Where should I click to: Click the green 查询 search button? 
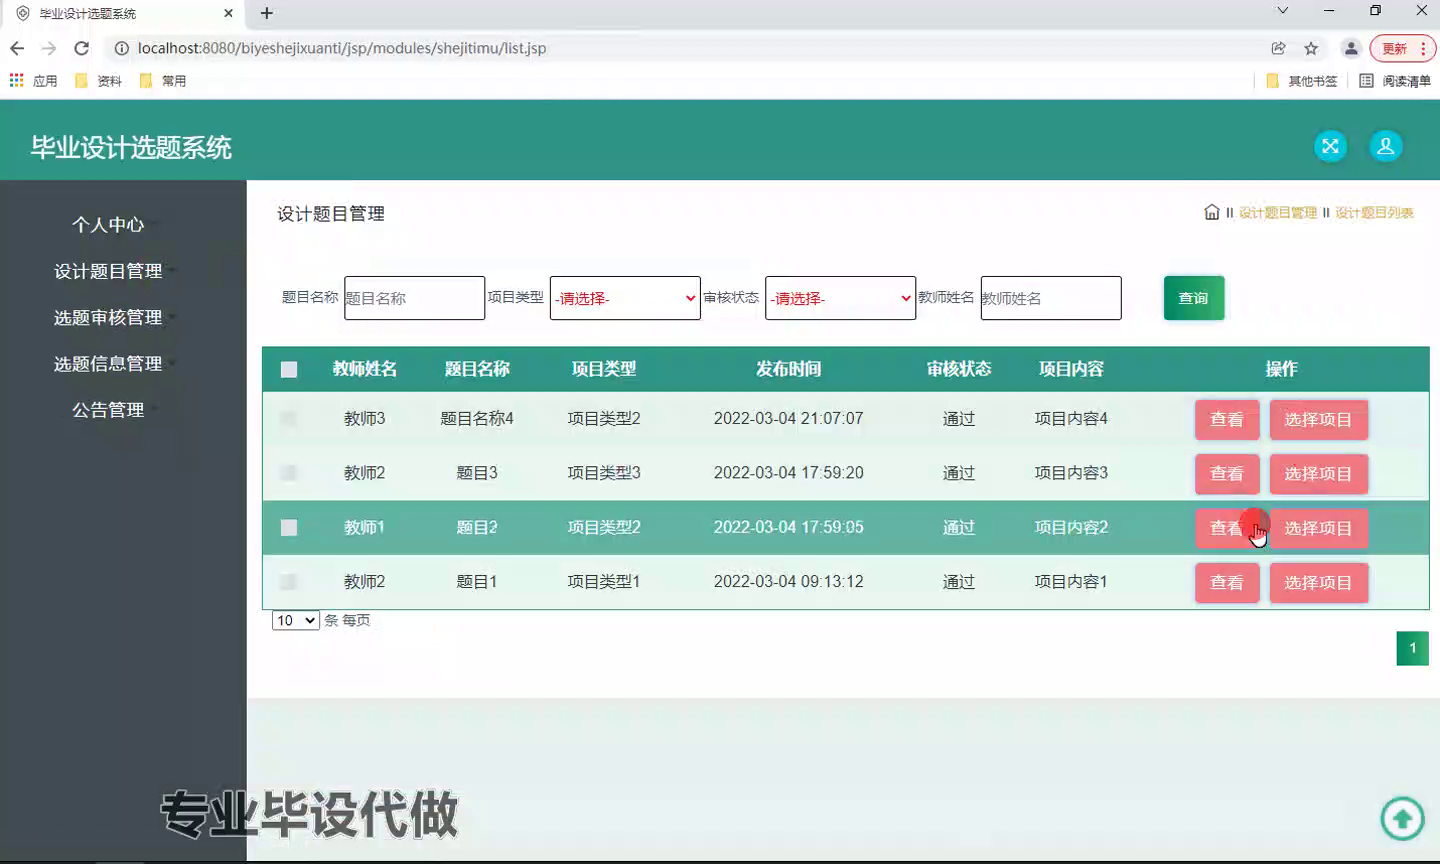(x=1194, y=298)
